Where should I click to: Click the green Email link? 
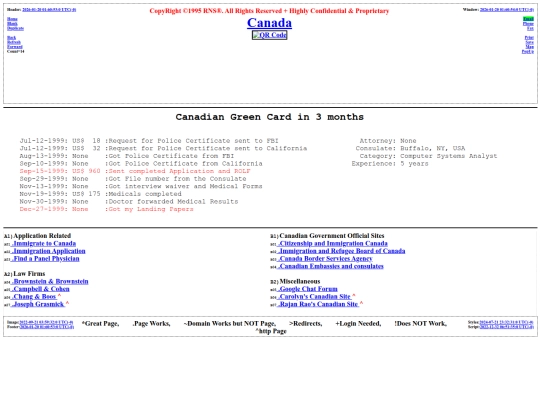[528, 19]
